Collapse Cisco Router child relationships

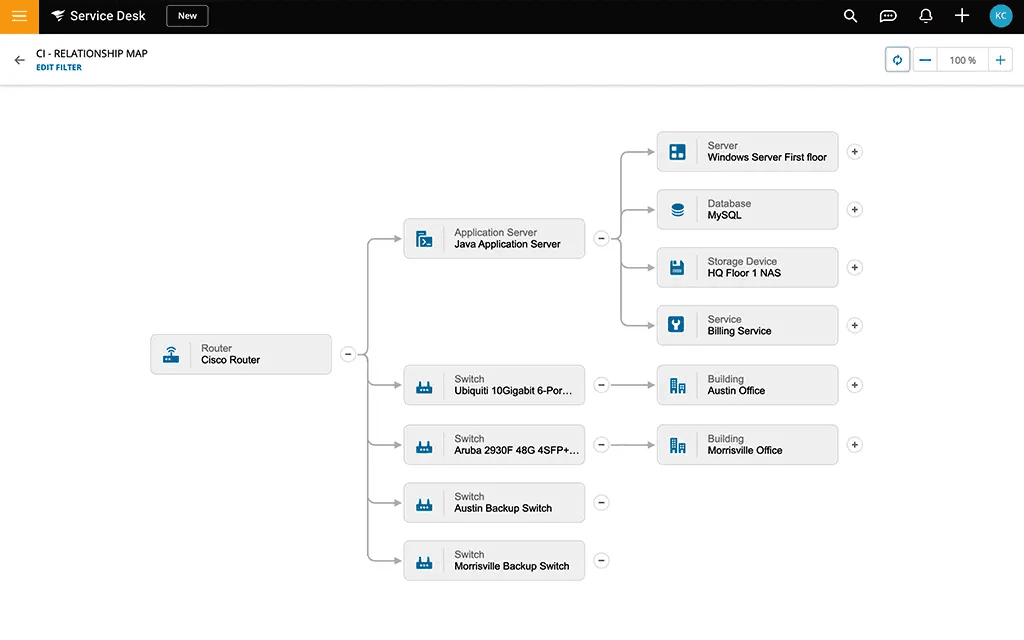[348, 353]
